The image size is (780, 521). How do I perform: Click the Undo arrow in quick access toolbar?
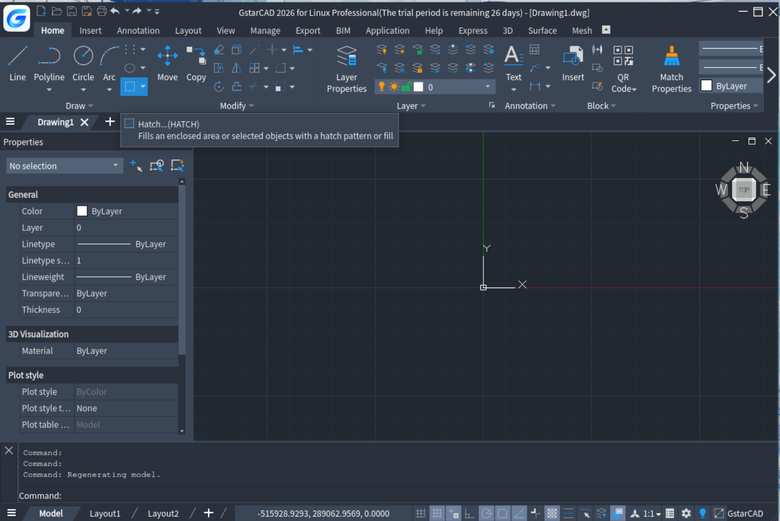coord(115,11)
